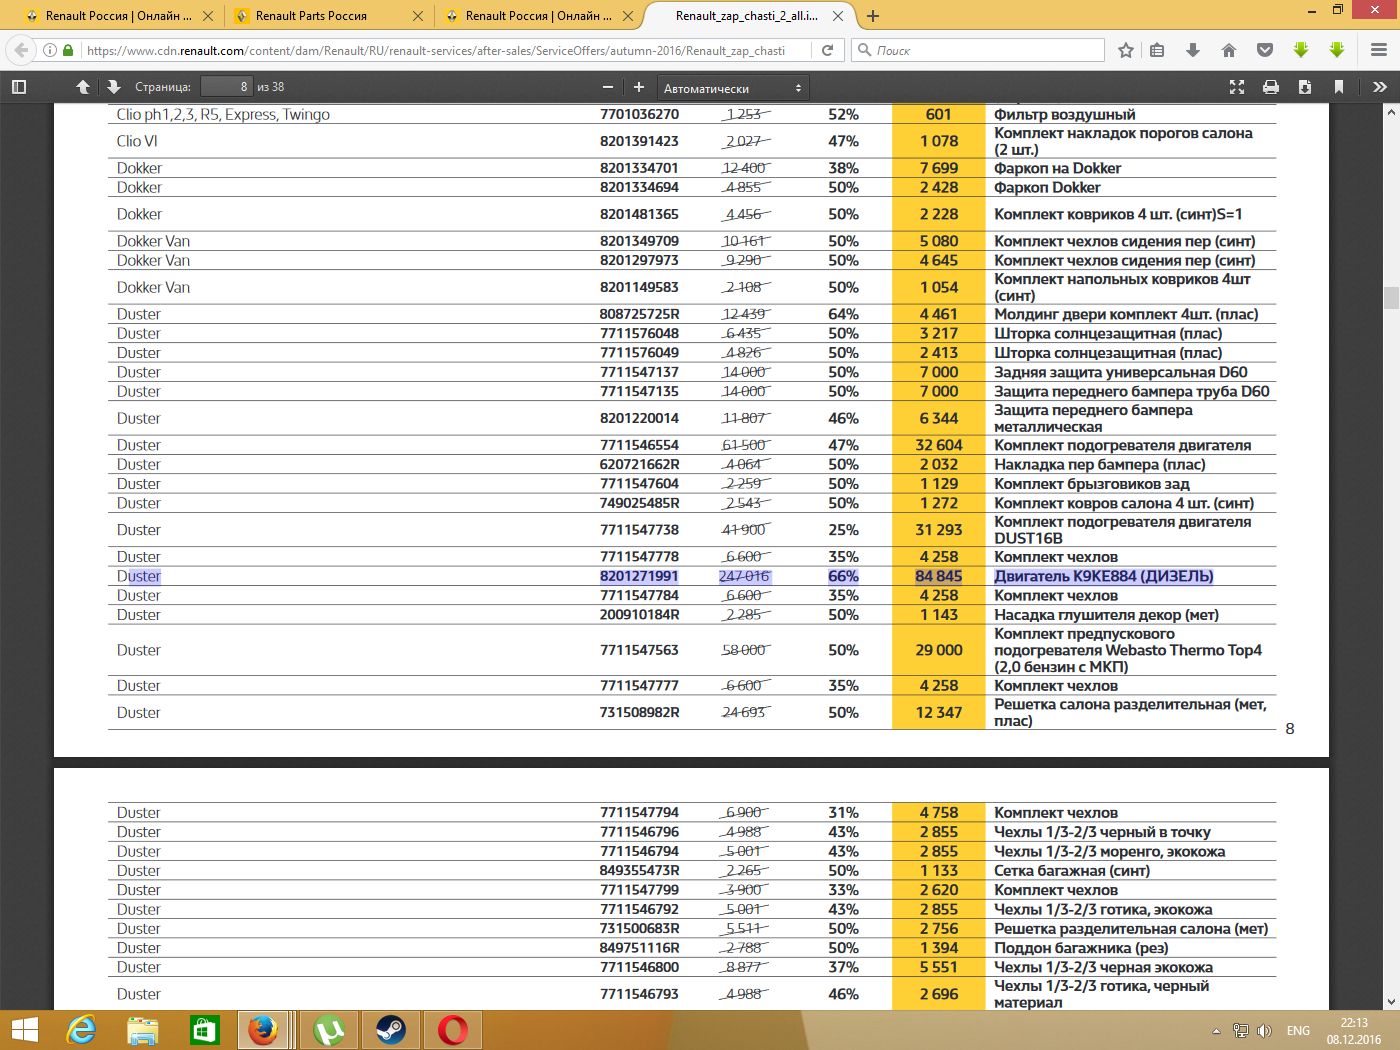
Task: Download the PDF file
Action: click(1305, 87)
